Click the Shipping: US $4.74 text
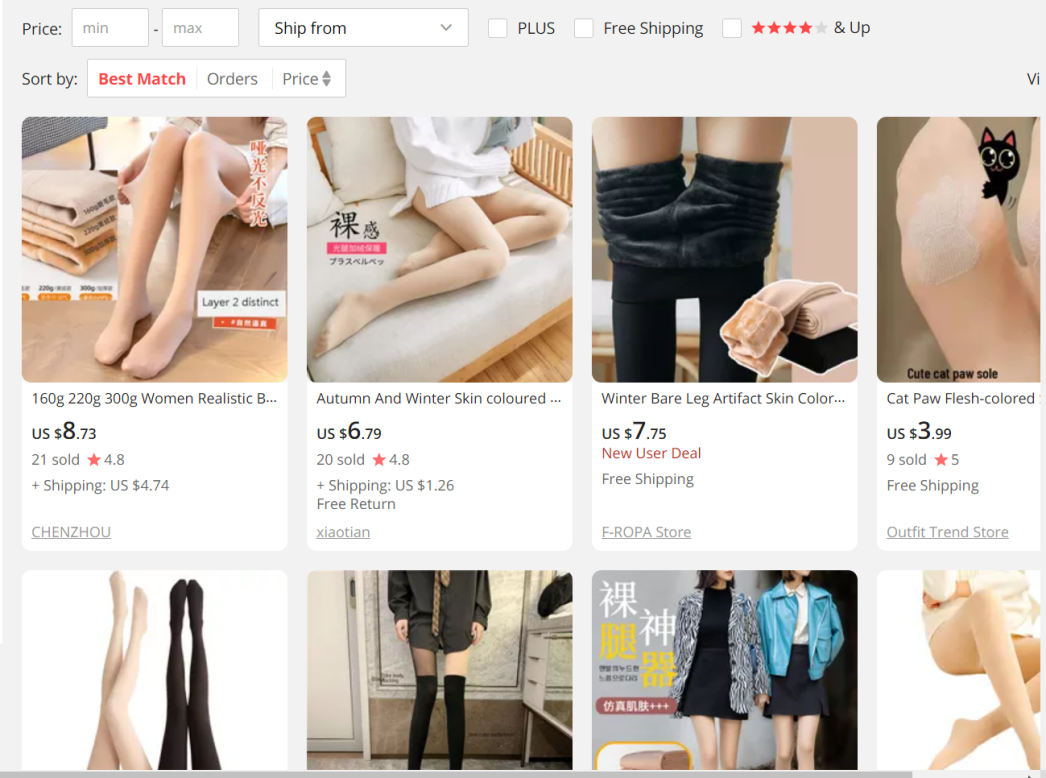Image resolution: width=1046 pixels, height=778 pixels. 100,485
